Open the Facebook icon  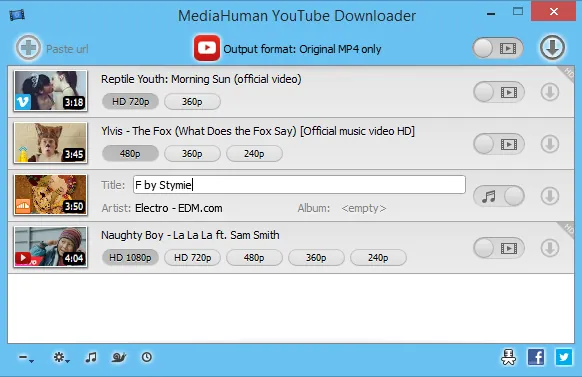click(x=536, y=357)
